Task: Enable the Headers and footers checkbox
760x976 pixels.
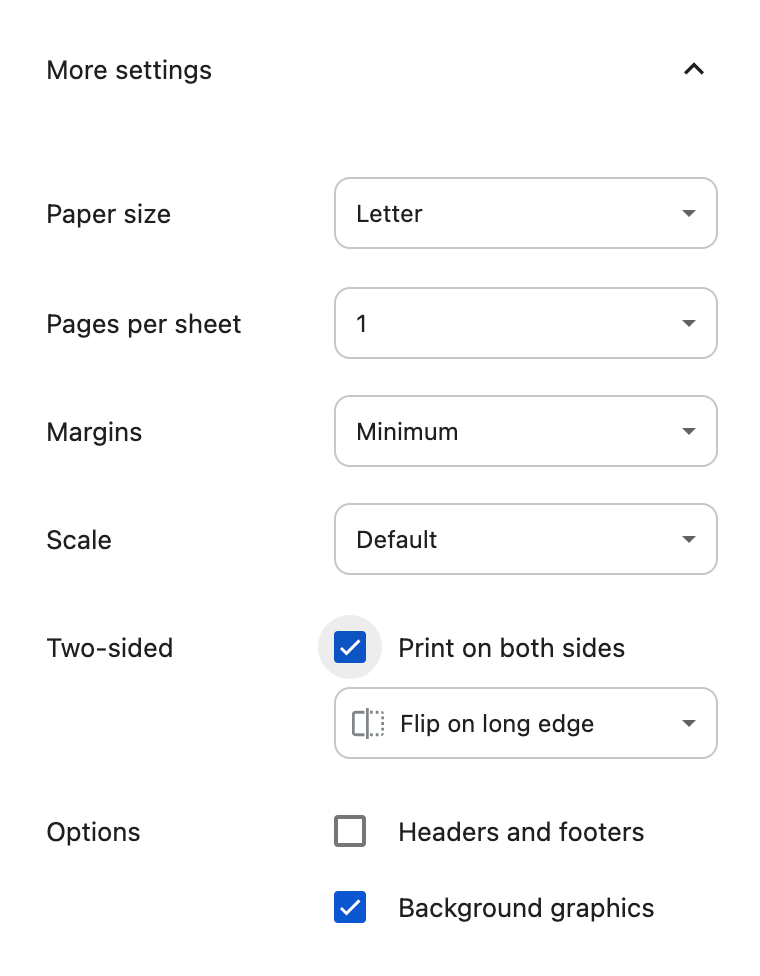Action: [350, 831]
